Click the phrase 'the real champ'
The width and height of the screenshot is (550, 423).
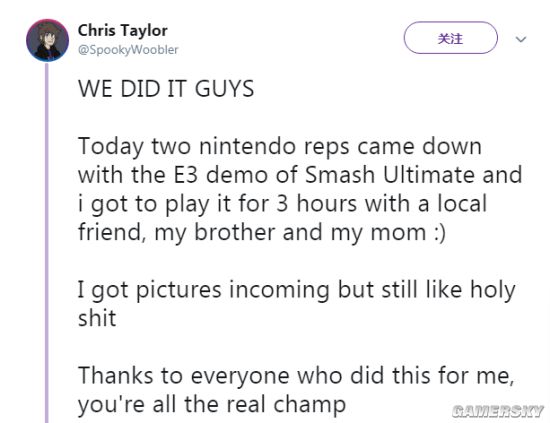click(x=265, y=404)
